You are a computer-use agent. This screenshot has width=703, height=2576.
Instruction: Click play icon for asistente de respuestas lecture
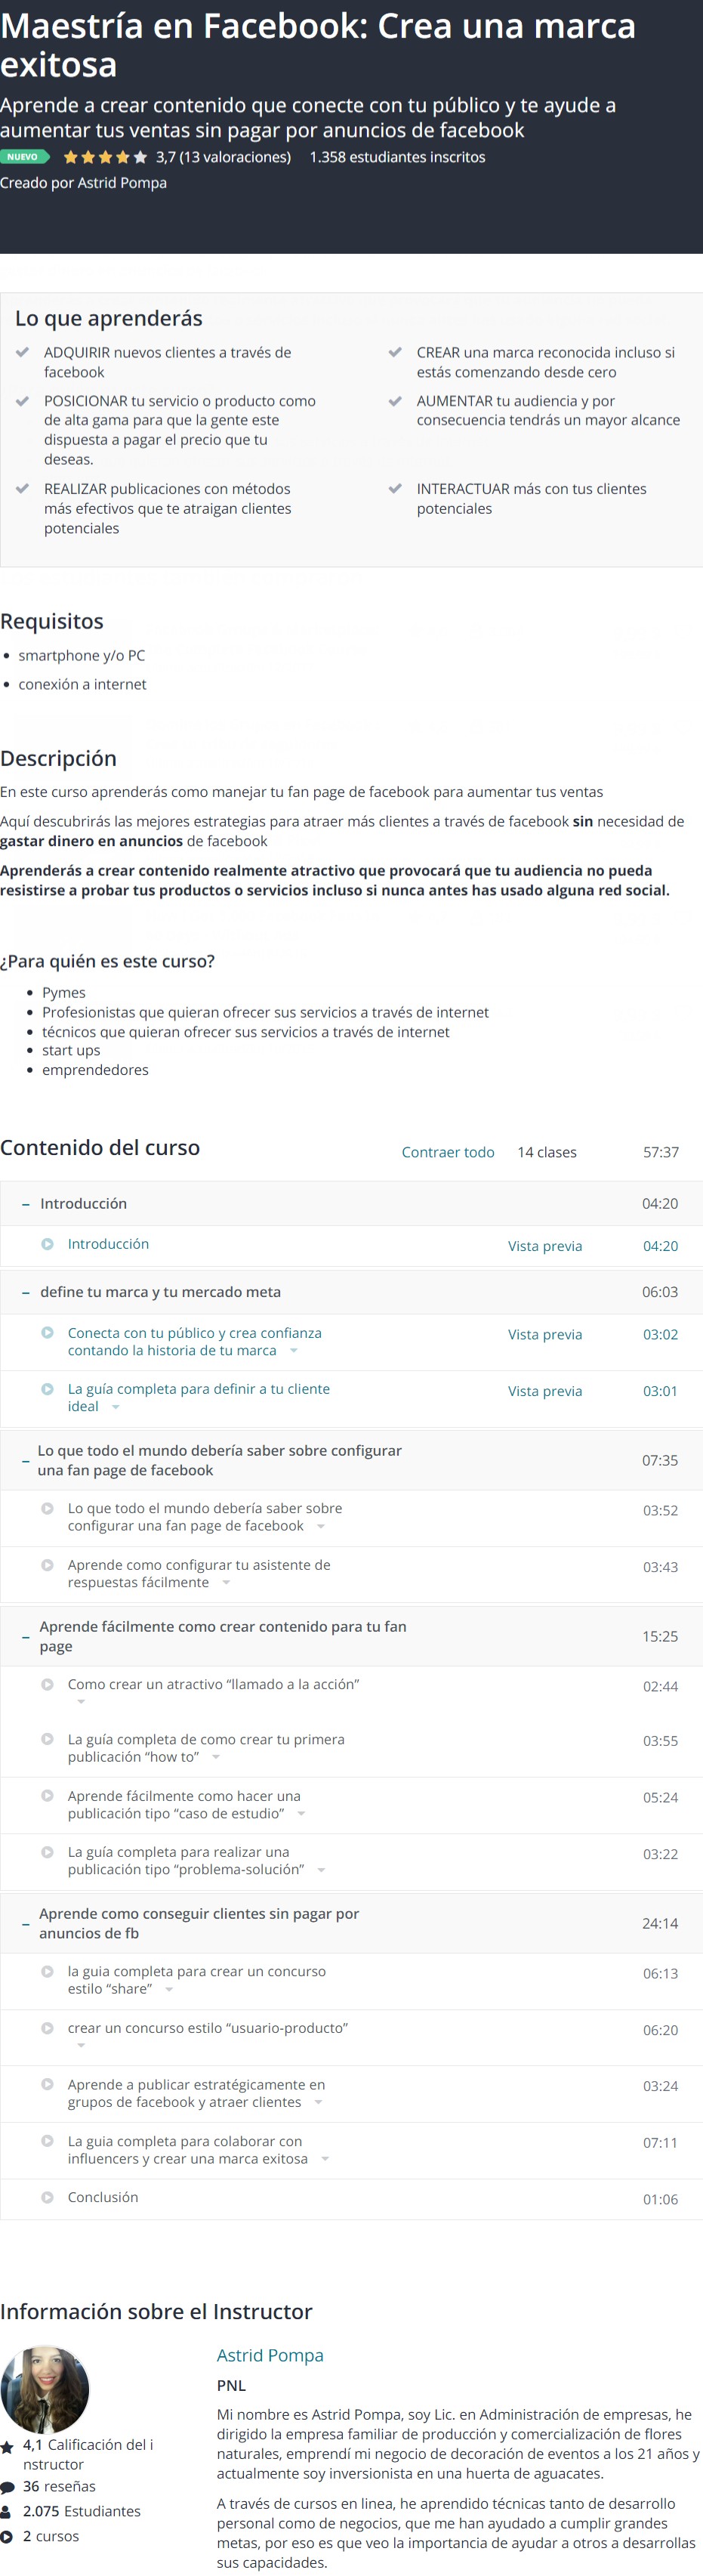tap(47, 1565)
